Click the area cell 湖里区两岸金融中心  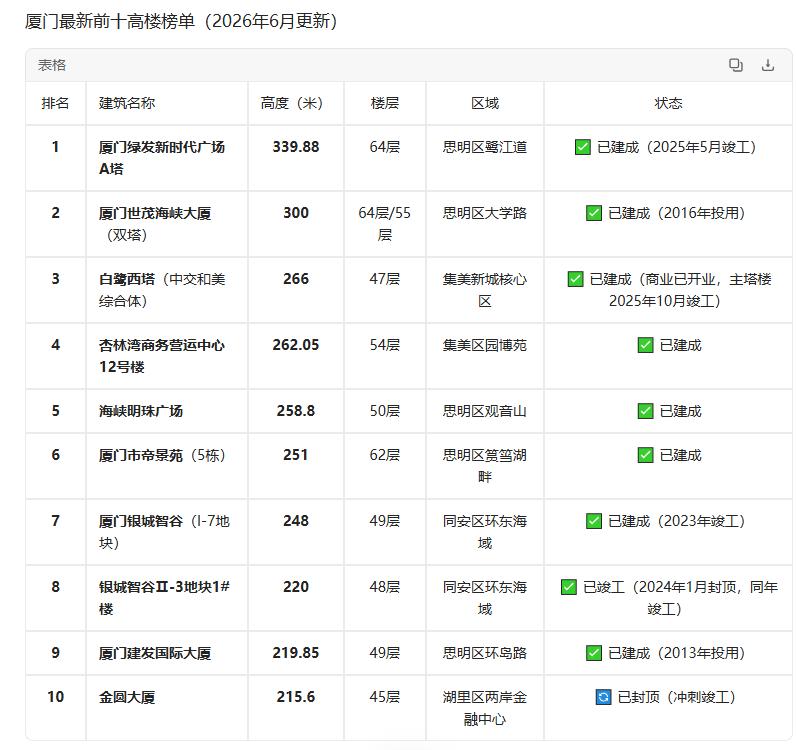pos(485,708)
